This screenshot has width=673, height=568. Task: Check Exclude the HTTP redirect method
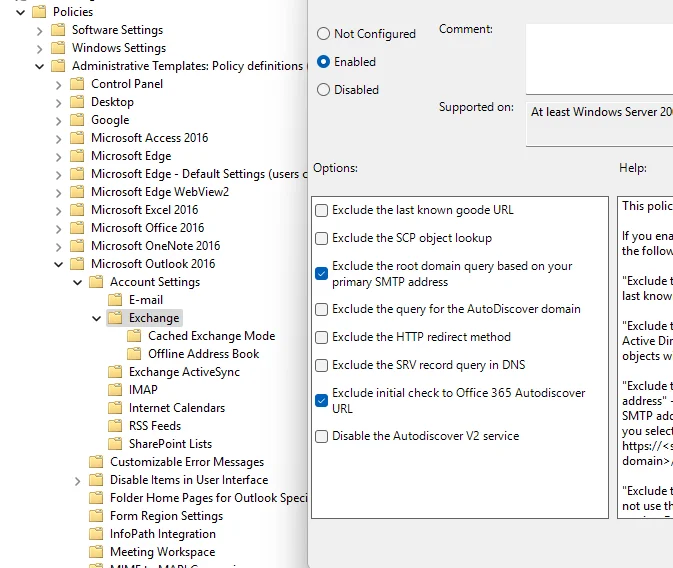(x=321, y=337)
